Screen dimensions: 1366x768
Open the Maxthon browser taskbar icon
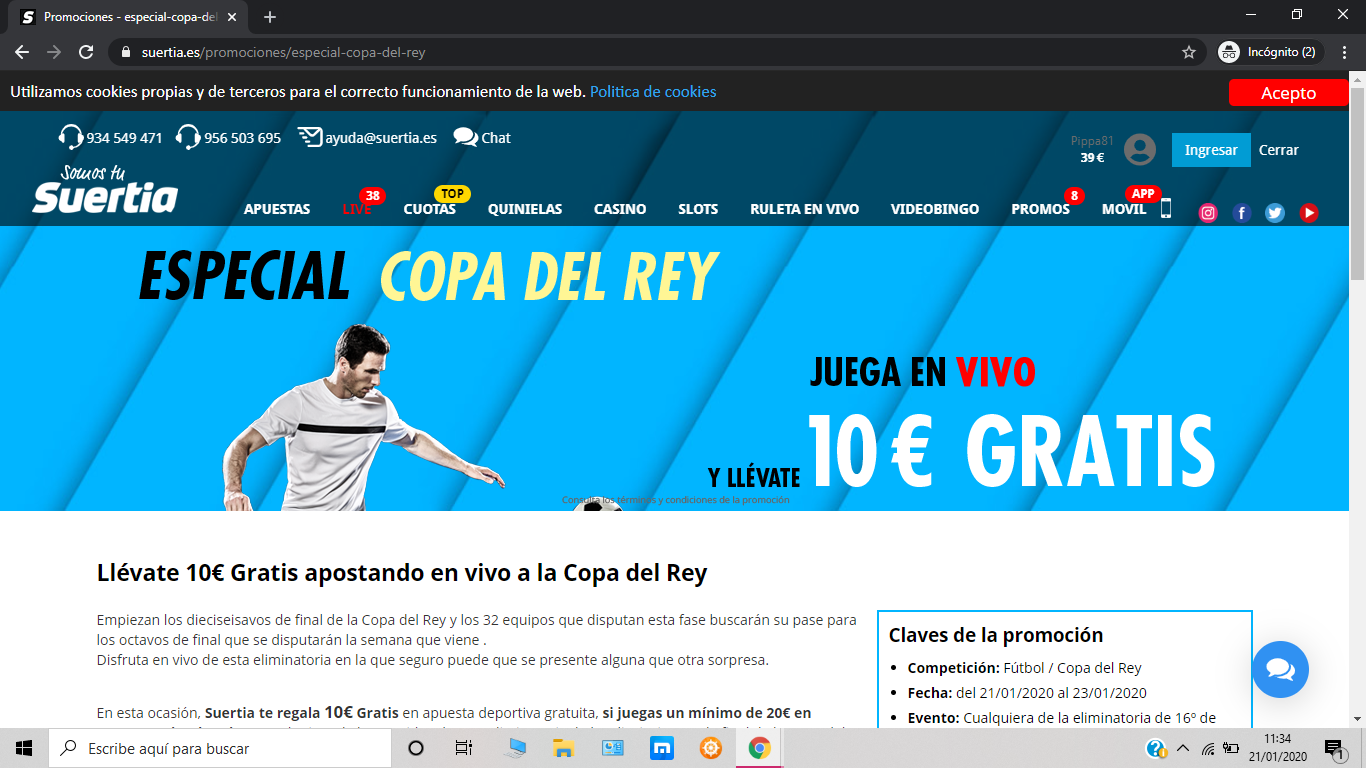coord(661,748)
